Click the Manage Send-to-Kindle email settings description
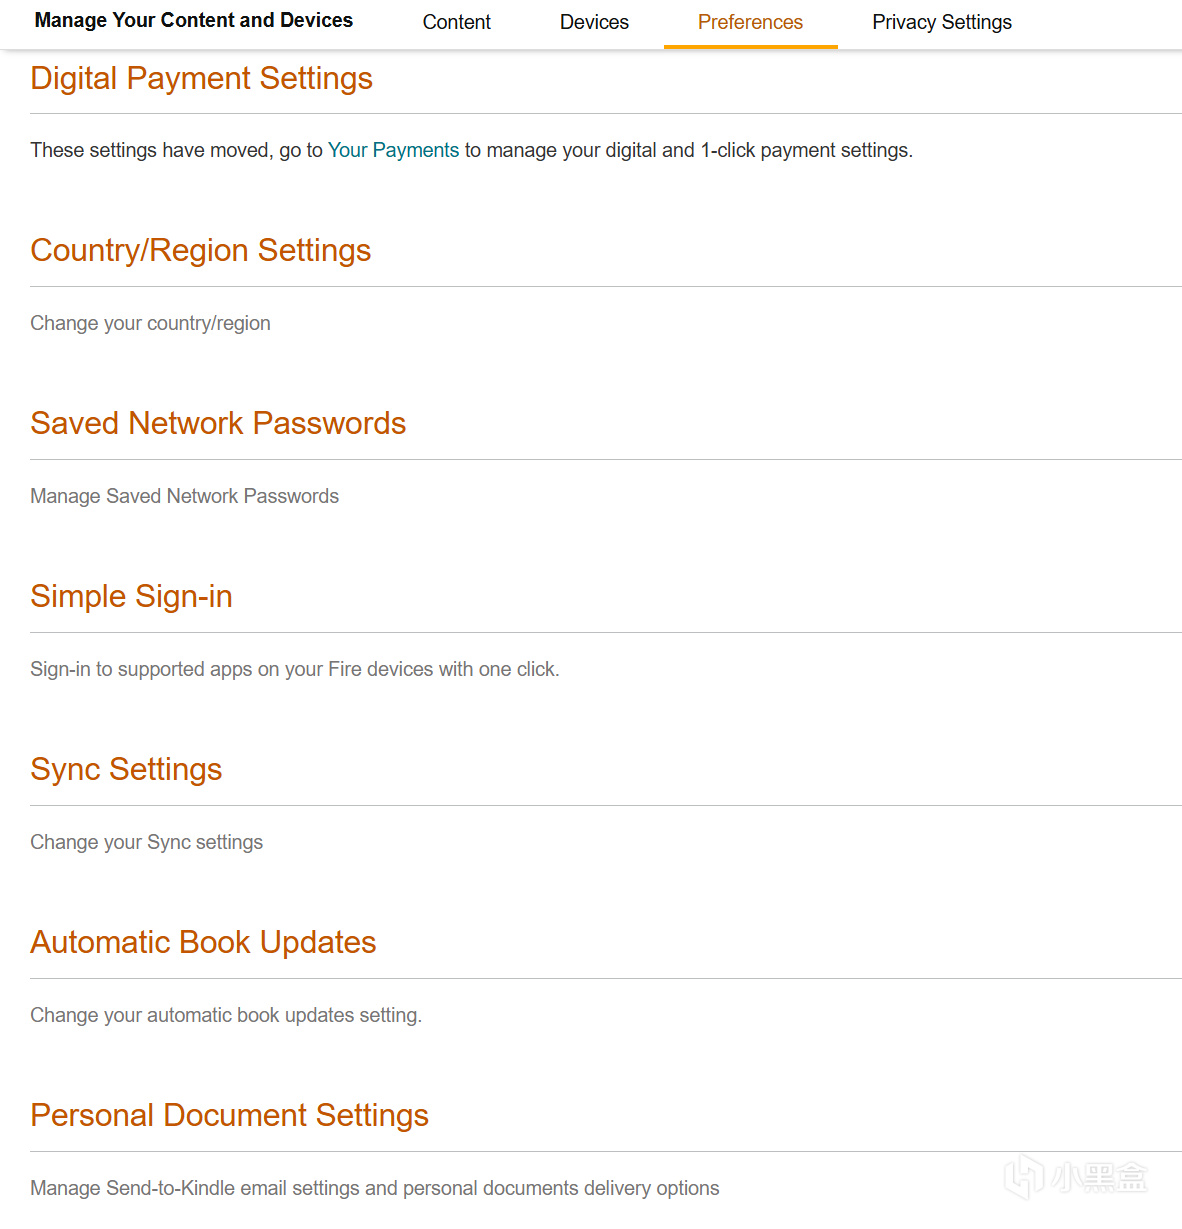 coord(374,1188)
